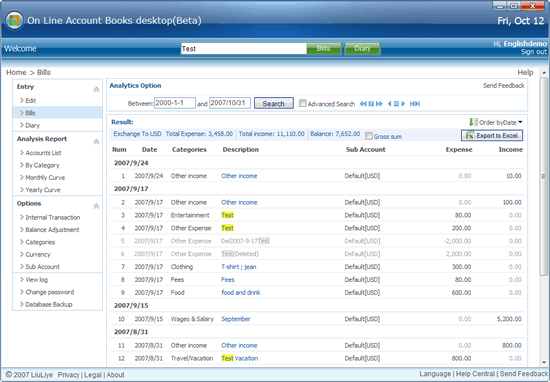Collapse the Entry sidebar section
The image size is (550, 382).
pos(96,90)
